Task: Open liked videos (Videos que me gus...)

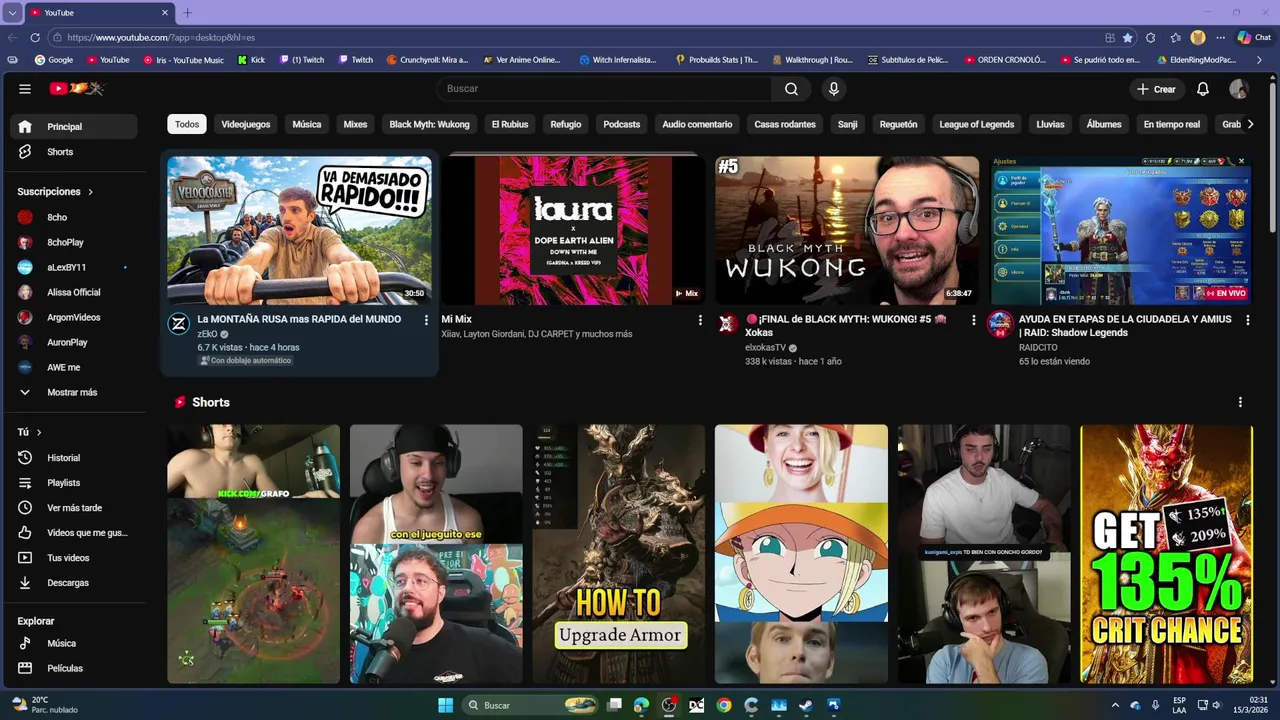Action: point(74,533)
